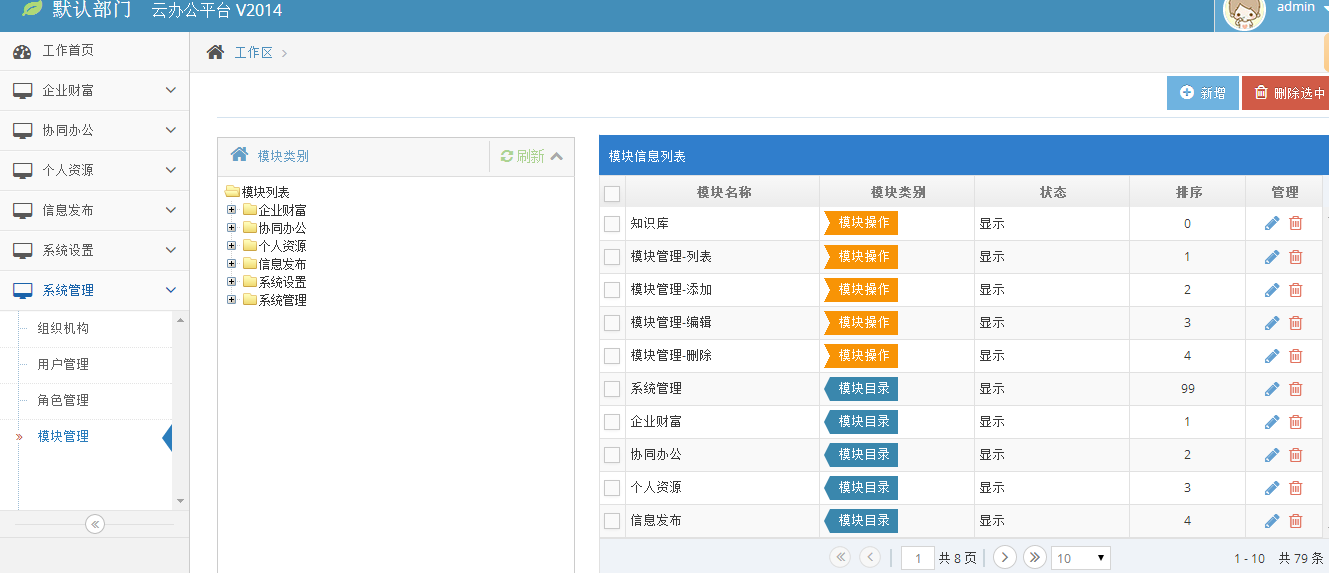Click the 刷新 refresh button
Viewport: 1329px width, 573px height.
tap(522, 156)
